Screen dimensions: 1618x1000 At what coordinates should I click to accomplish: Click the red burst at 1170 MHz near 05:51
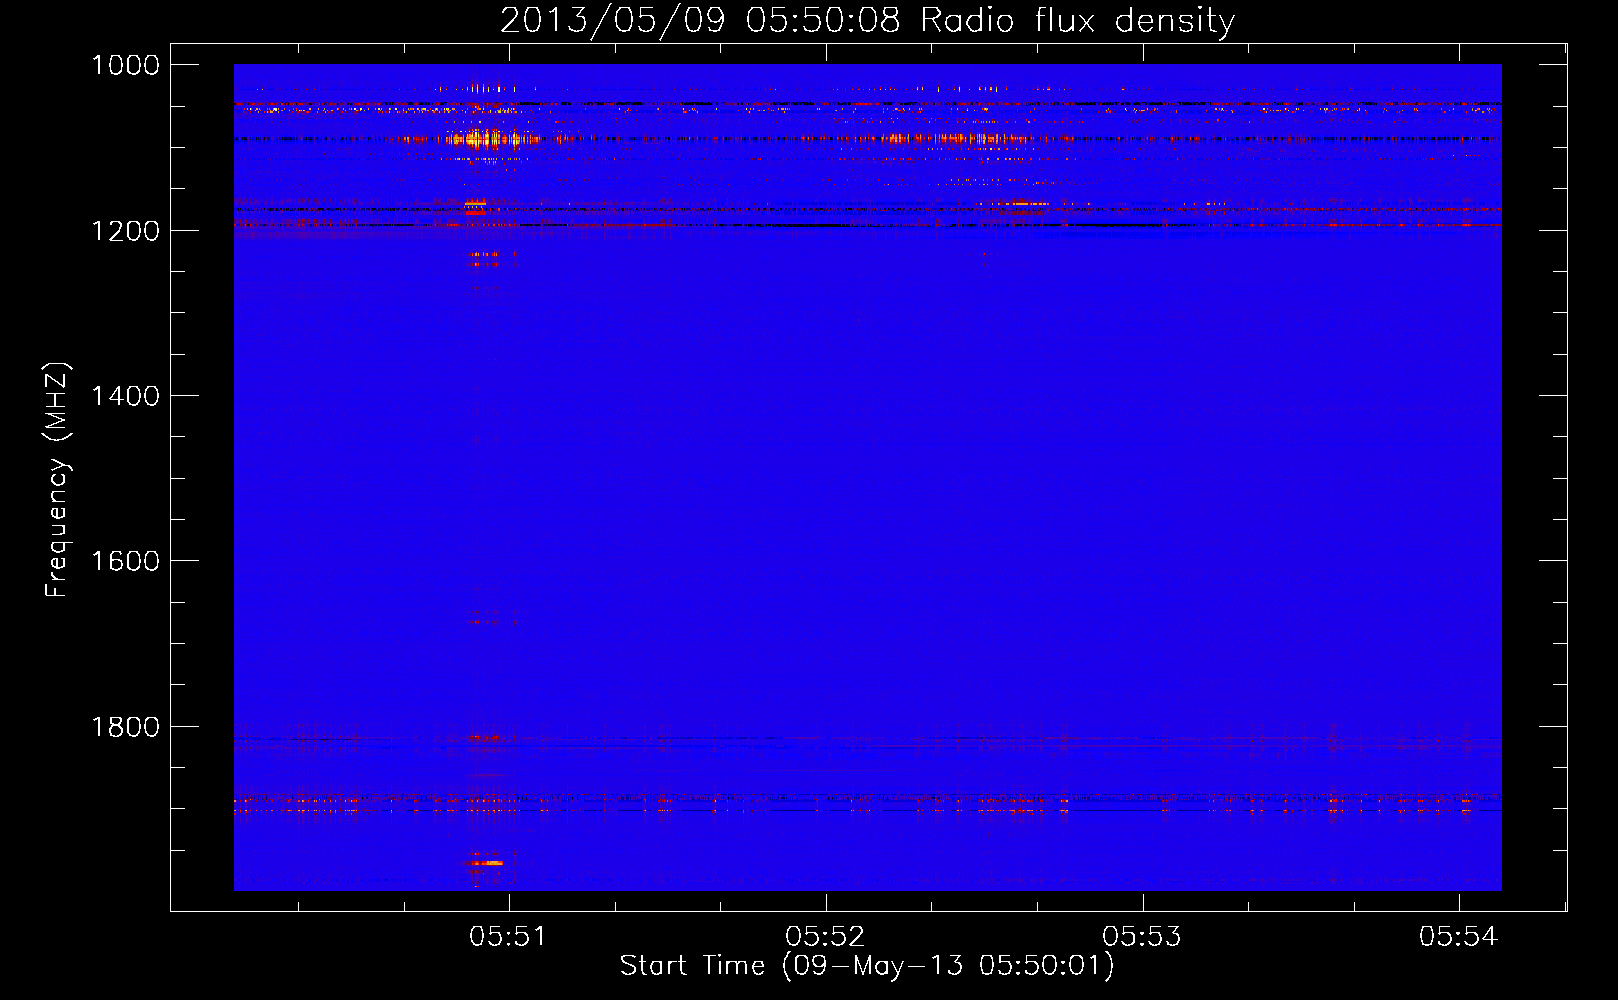coord(475,207)
